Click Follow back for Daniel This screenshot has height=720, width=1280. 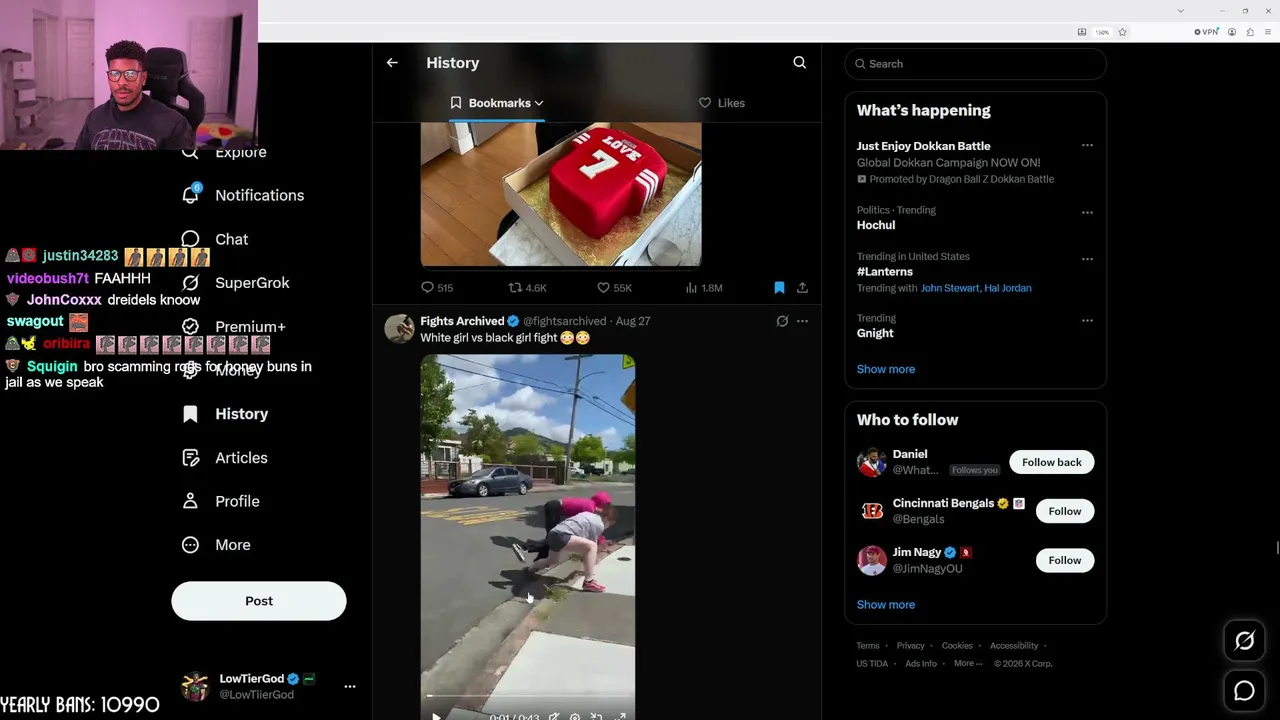[1051, 462]
